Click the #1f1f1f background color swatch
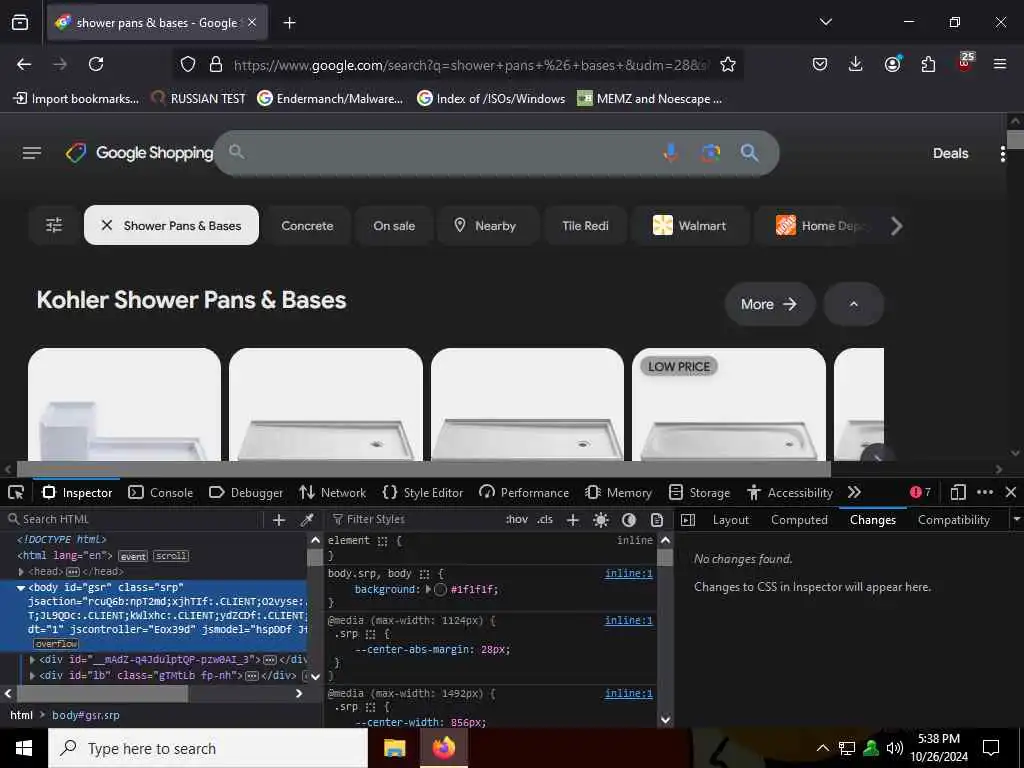Viewport: 1024px width, 768px height. pos(440,589)
